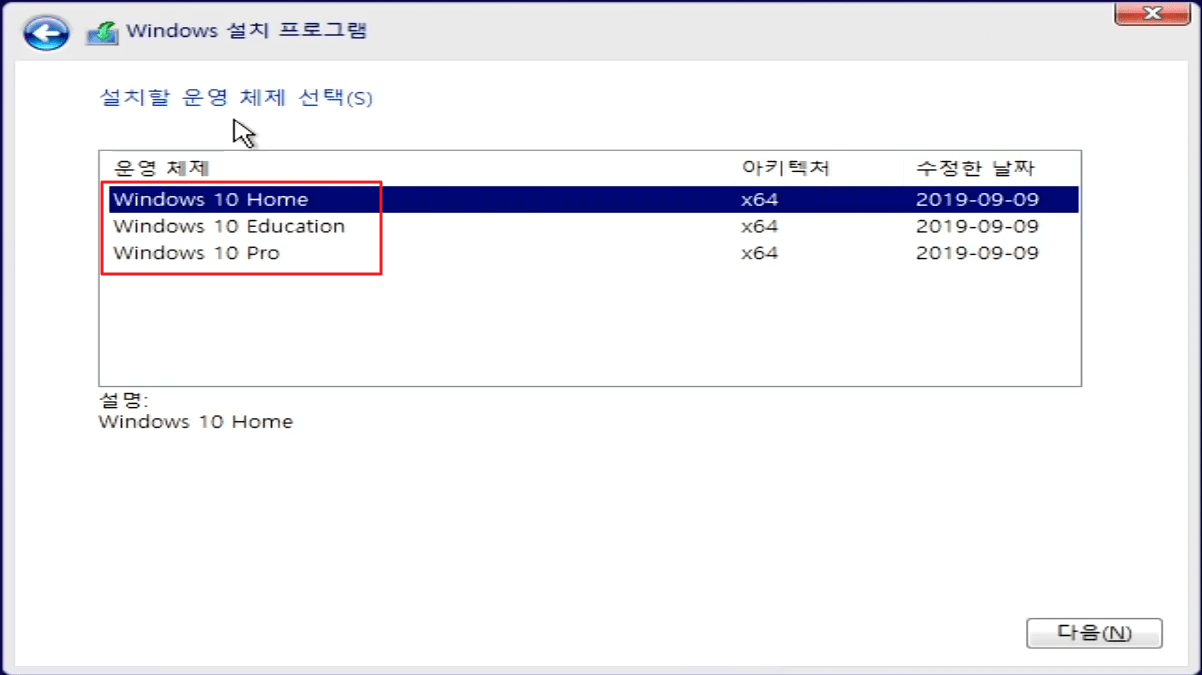Screen dimensions: 1202x675
Task: Click the Windows 10 Home description text
Action: pyautogui.click(x=194, y=421)
